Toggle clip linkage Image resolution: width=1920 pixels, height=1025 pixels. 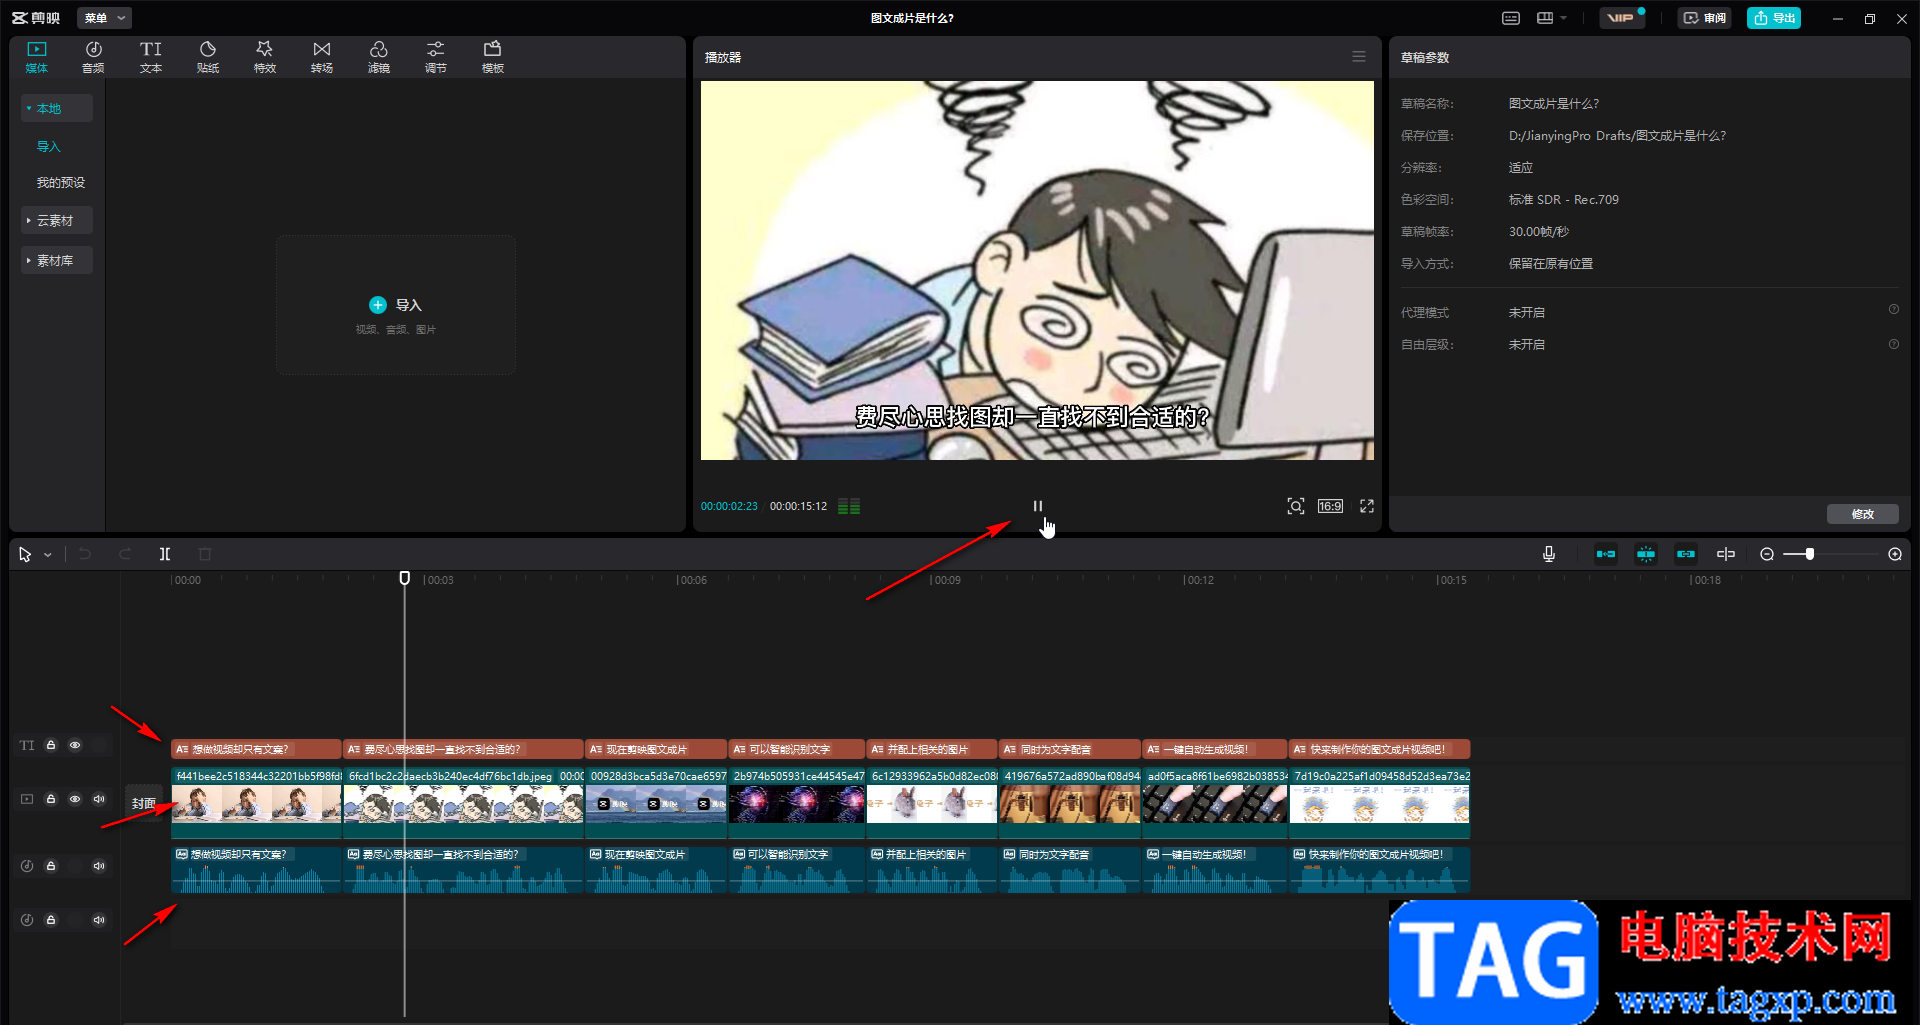(1686, 554)
